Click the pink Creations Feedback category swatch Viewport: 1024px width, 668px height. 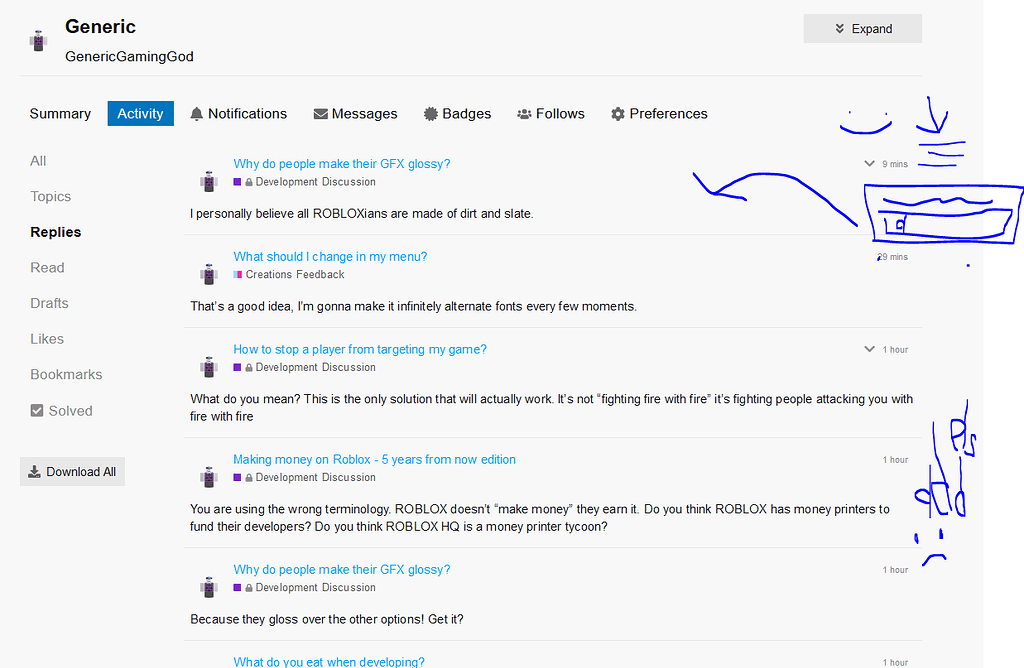[237, 274]
